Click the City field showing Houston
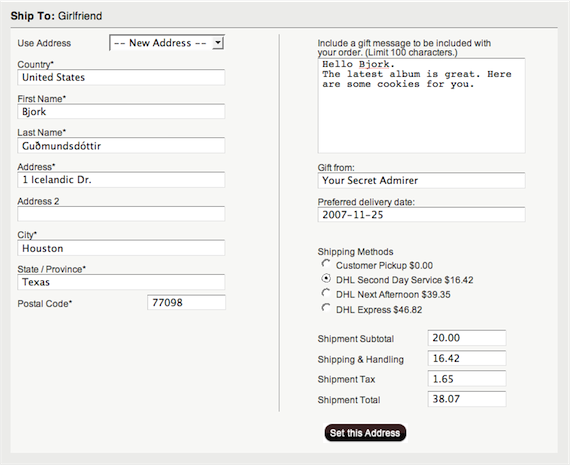Screen dimensions: 570x465 pyautogui.click(x=121, y=248)
